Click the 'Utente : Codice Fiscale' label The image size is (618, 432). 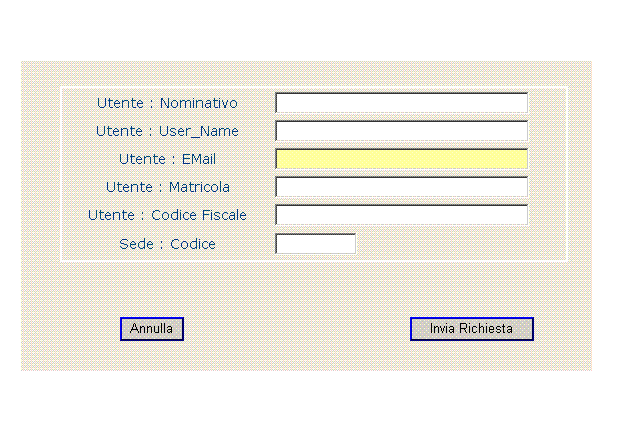point(167,215)
